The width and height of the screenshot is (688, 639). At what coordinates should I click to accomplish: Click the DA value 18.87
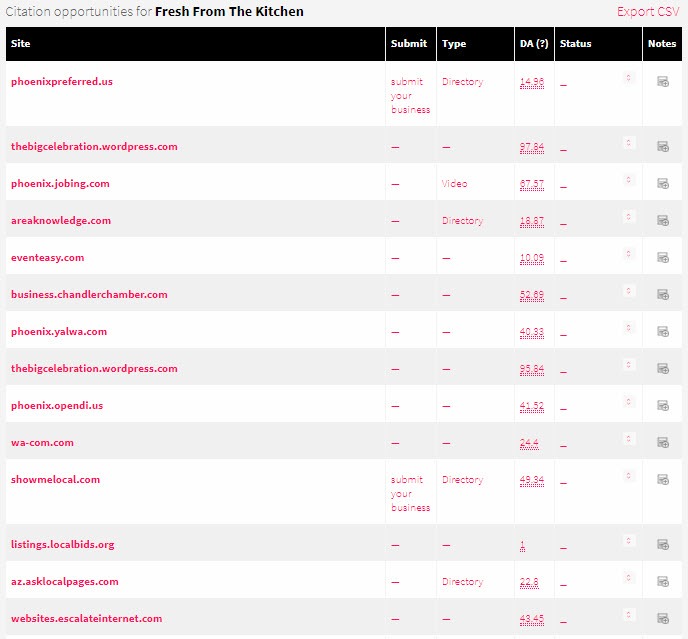[532, 221]
